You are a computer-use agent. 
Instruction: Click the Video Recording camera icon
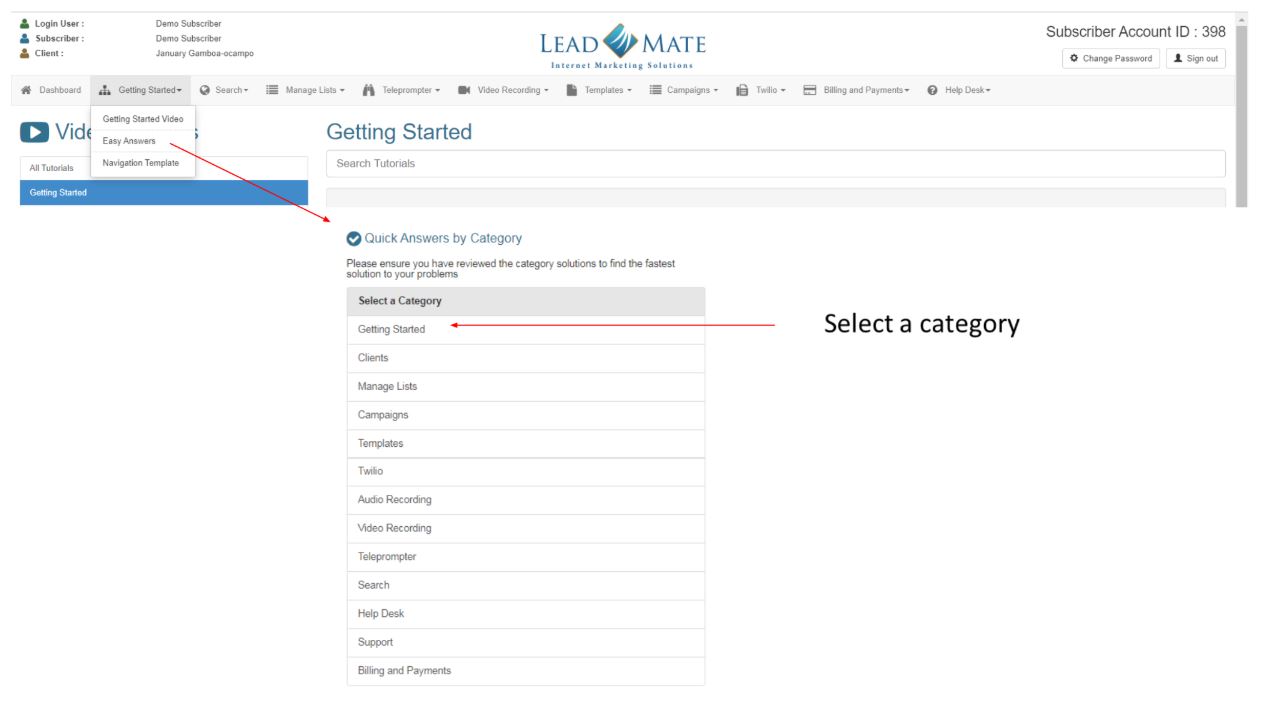click(x=464, y=90)
